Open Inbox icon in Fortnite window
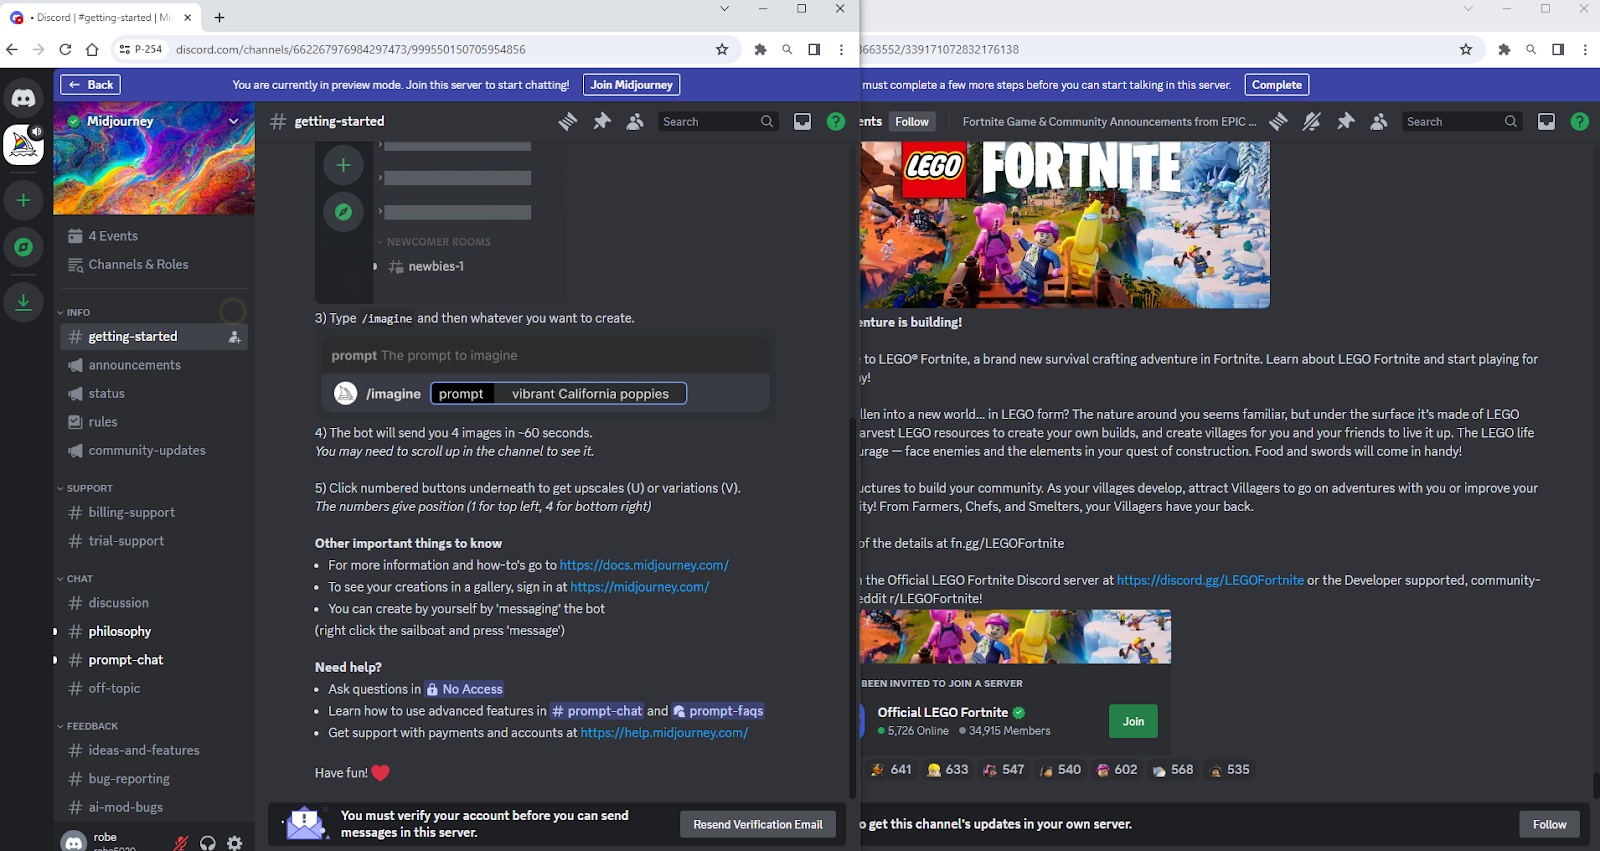 (1546, 121)
